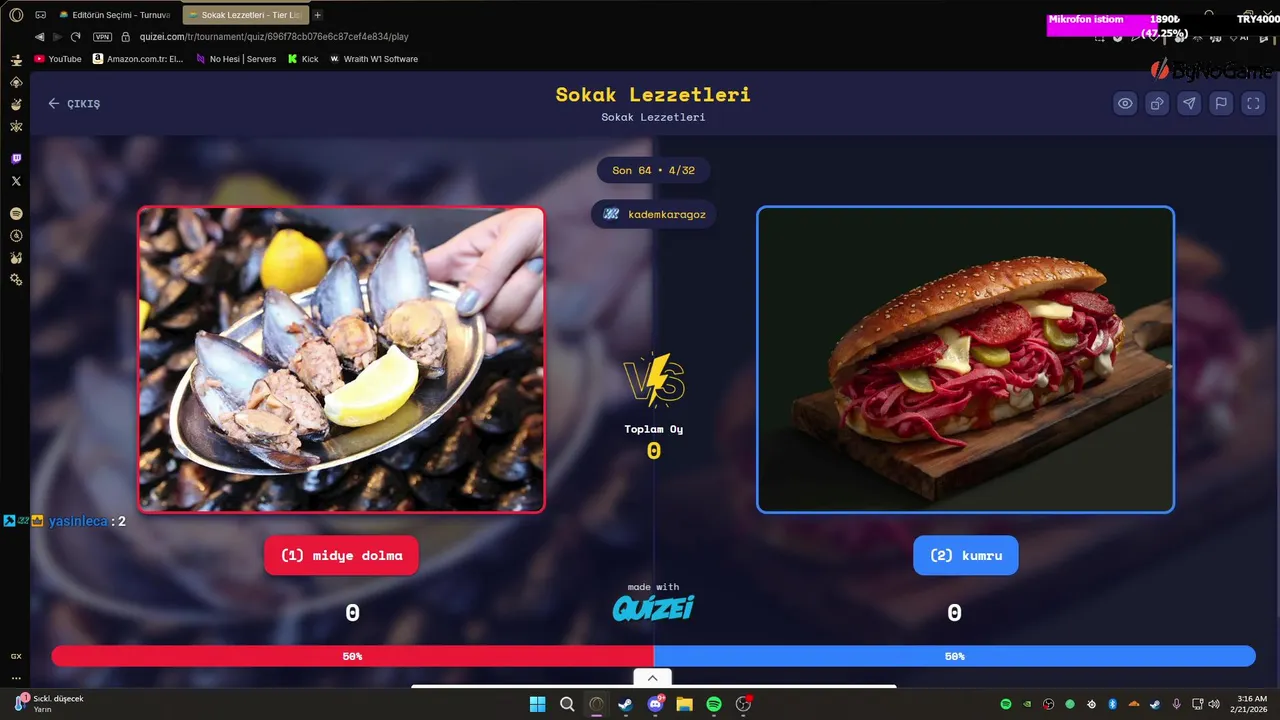Go forward in browser history
This screenshot has width=1280, height=720.
(x=57, y=37)
